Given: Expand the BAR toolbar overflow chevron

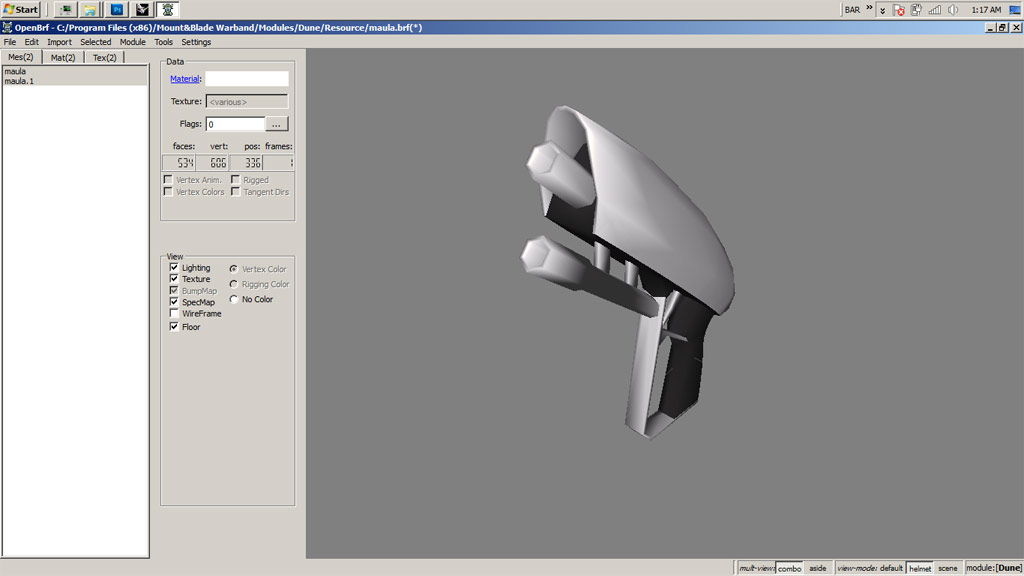Looking at the screenshot, I should (x=869, y=9).
